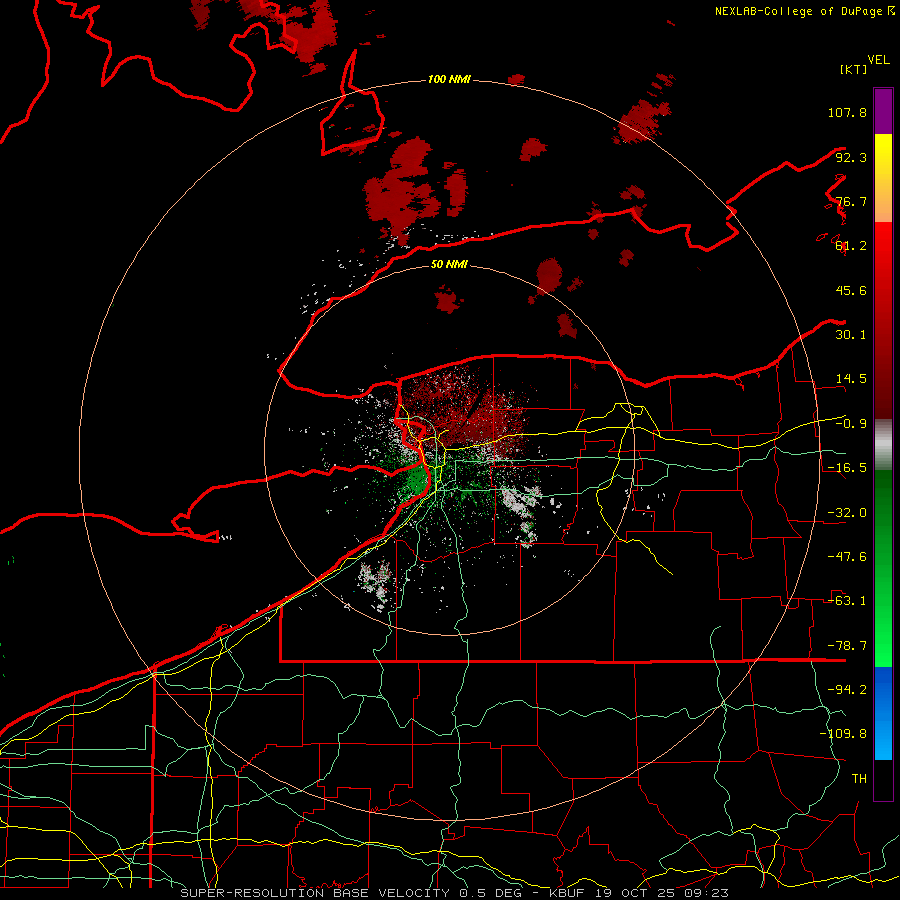Click the SUPER-RESOLUTION BASE VELOCITY caption text
This screenshot has width=900, height=900.
coord(317,893)
